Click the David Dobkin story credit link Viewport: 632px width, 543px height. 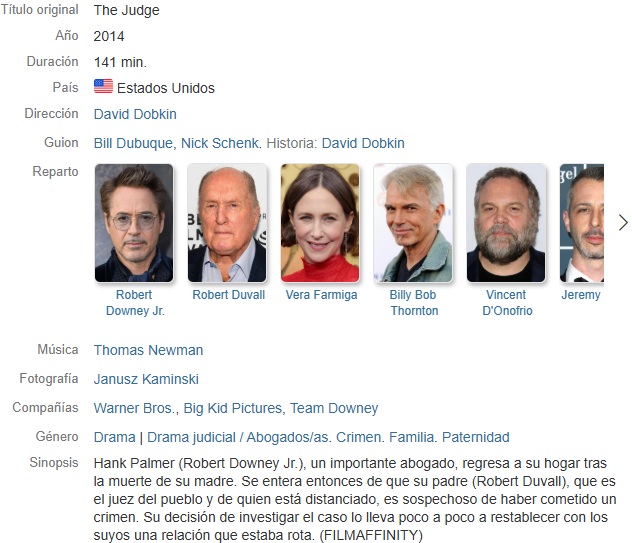click(363, 143)
